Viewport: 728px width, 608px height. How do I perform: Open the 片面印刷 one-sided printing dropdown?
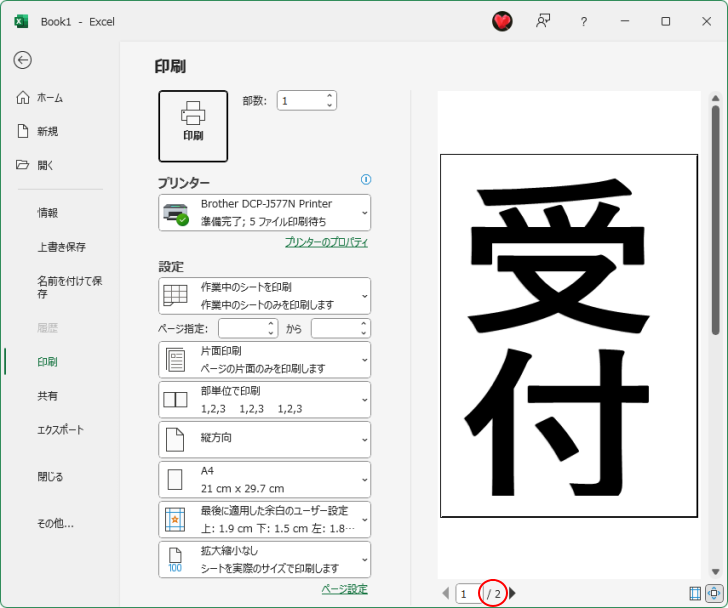264,359
